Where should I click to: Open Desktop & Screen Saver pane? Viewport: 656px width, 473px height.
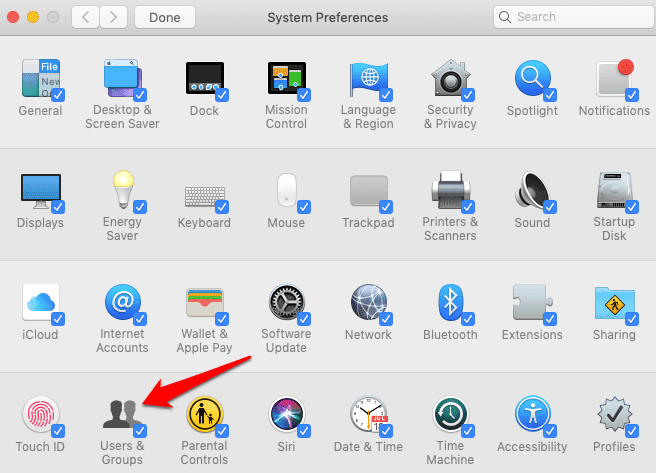coord(123,78)
